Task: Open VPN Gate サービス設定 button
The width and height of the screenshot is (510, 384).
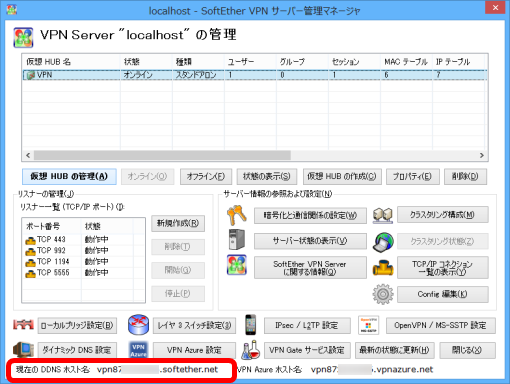Action: coord(307,350)
